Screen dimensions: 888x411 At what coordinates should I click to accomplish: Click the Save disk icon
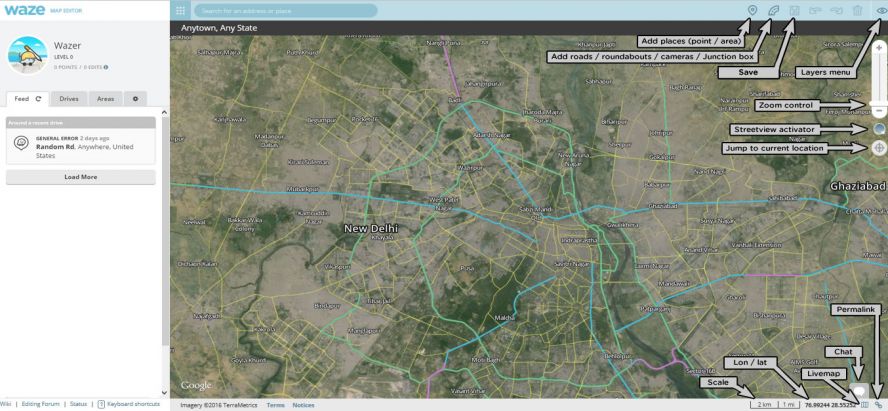point(795,10)
